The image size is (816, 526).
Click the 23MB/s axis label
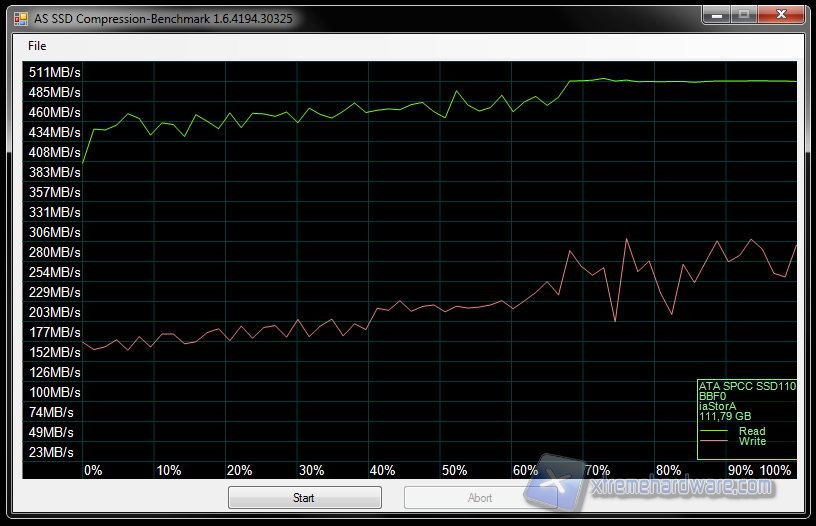(x=52, y=452)
